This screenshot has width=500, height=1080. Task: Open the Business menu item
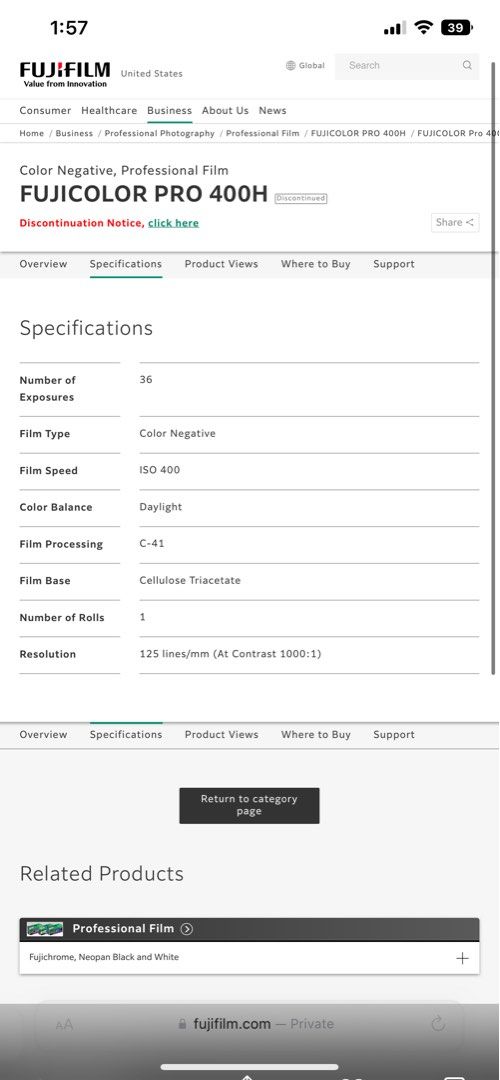click(169, 110)
